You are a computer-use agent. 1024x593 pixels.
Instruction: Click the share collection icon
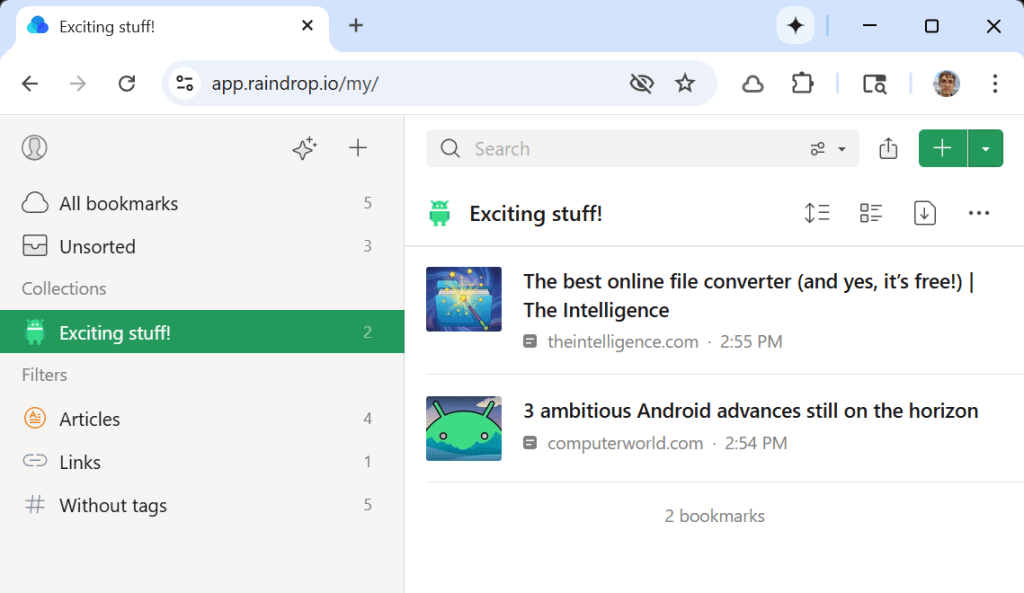[888, 149]
